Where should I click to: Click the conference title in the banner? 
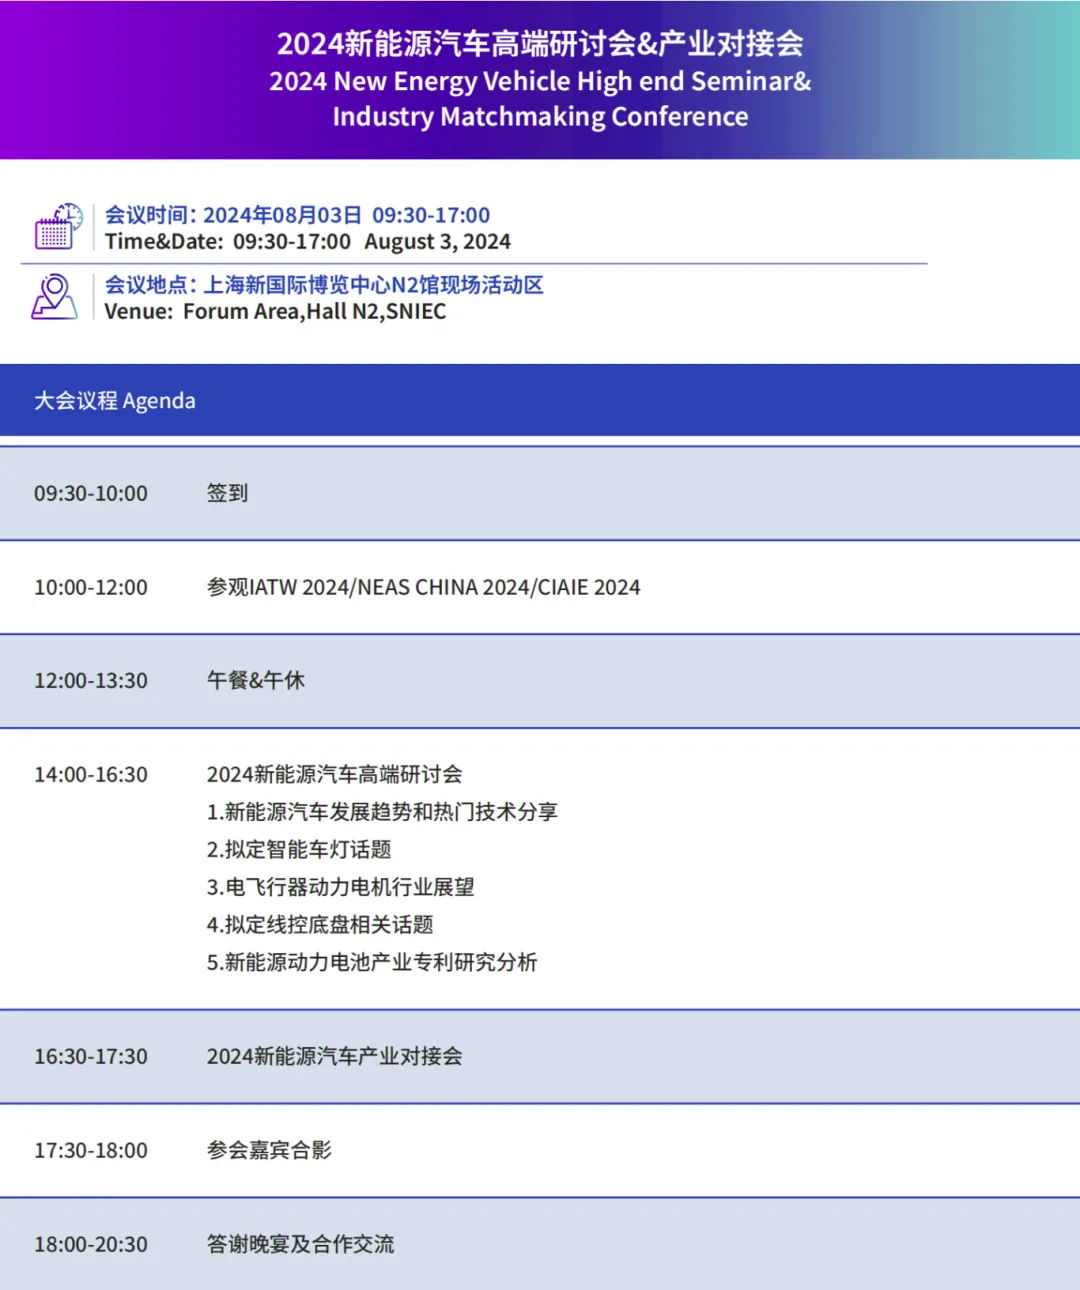540,43
